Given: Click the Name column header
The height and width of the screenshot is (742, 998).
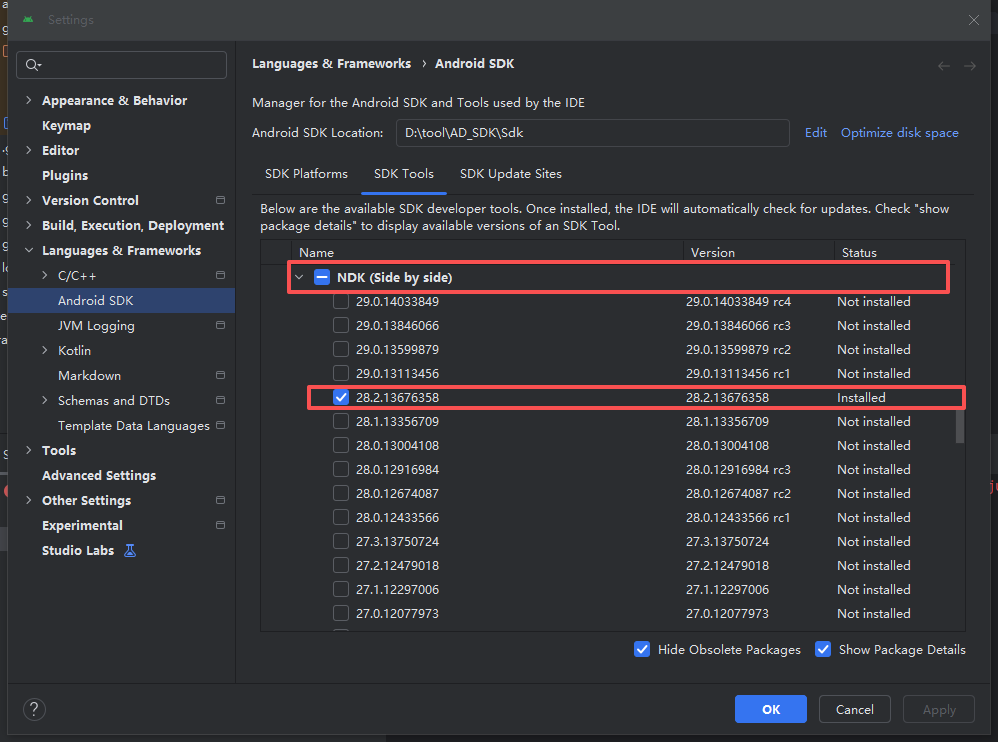Looking at the screenshot, I should pyautogui.click(x=487, y=252).
